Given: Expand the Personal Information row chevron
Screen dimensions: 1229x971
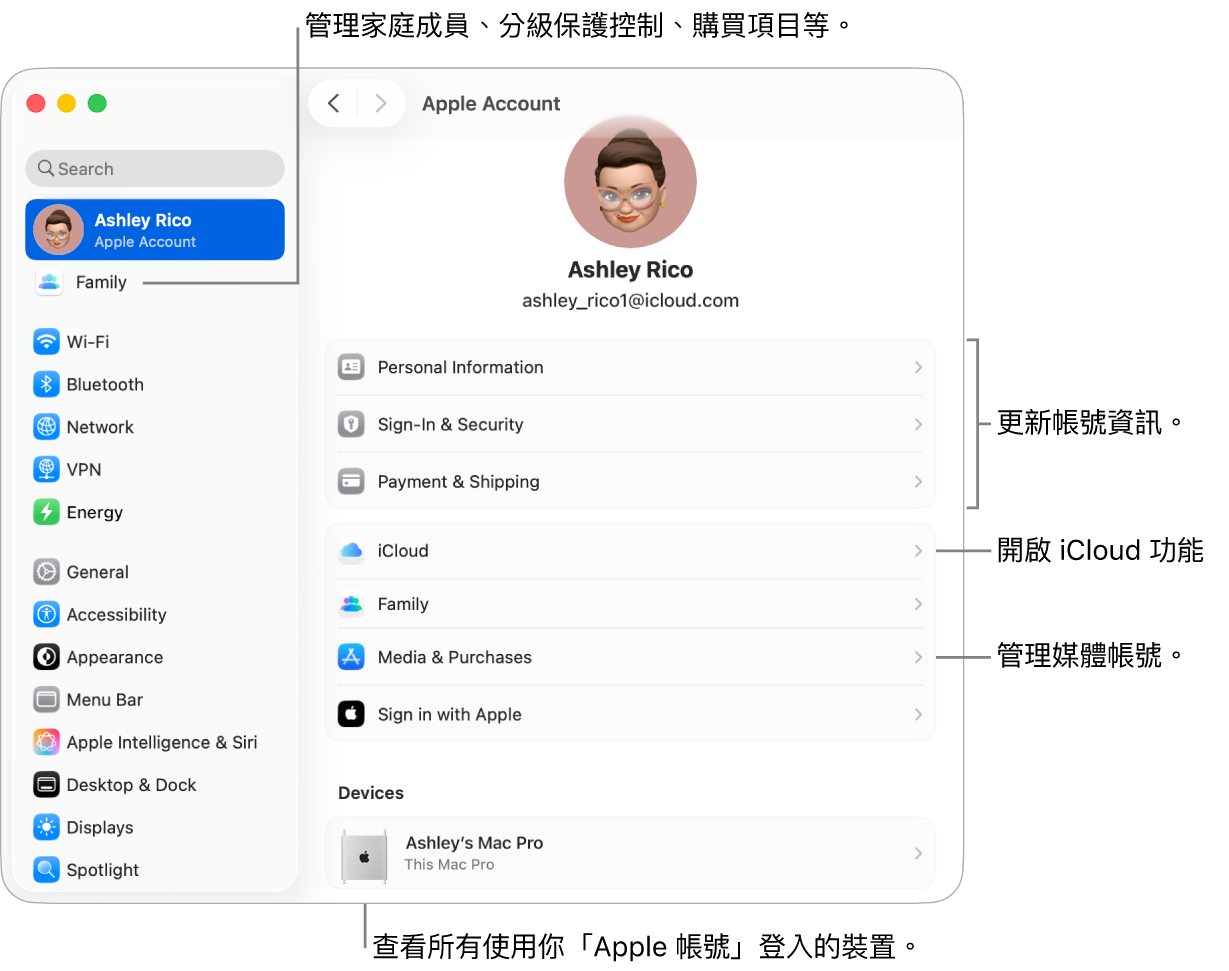Looking at the screenshot, I should coord(916,367).
